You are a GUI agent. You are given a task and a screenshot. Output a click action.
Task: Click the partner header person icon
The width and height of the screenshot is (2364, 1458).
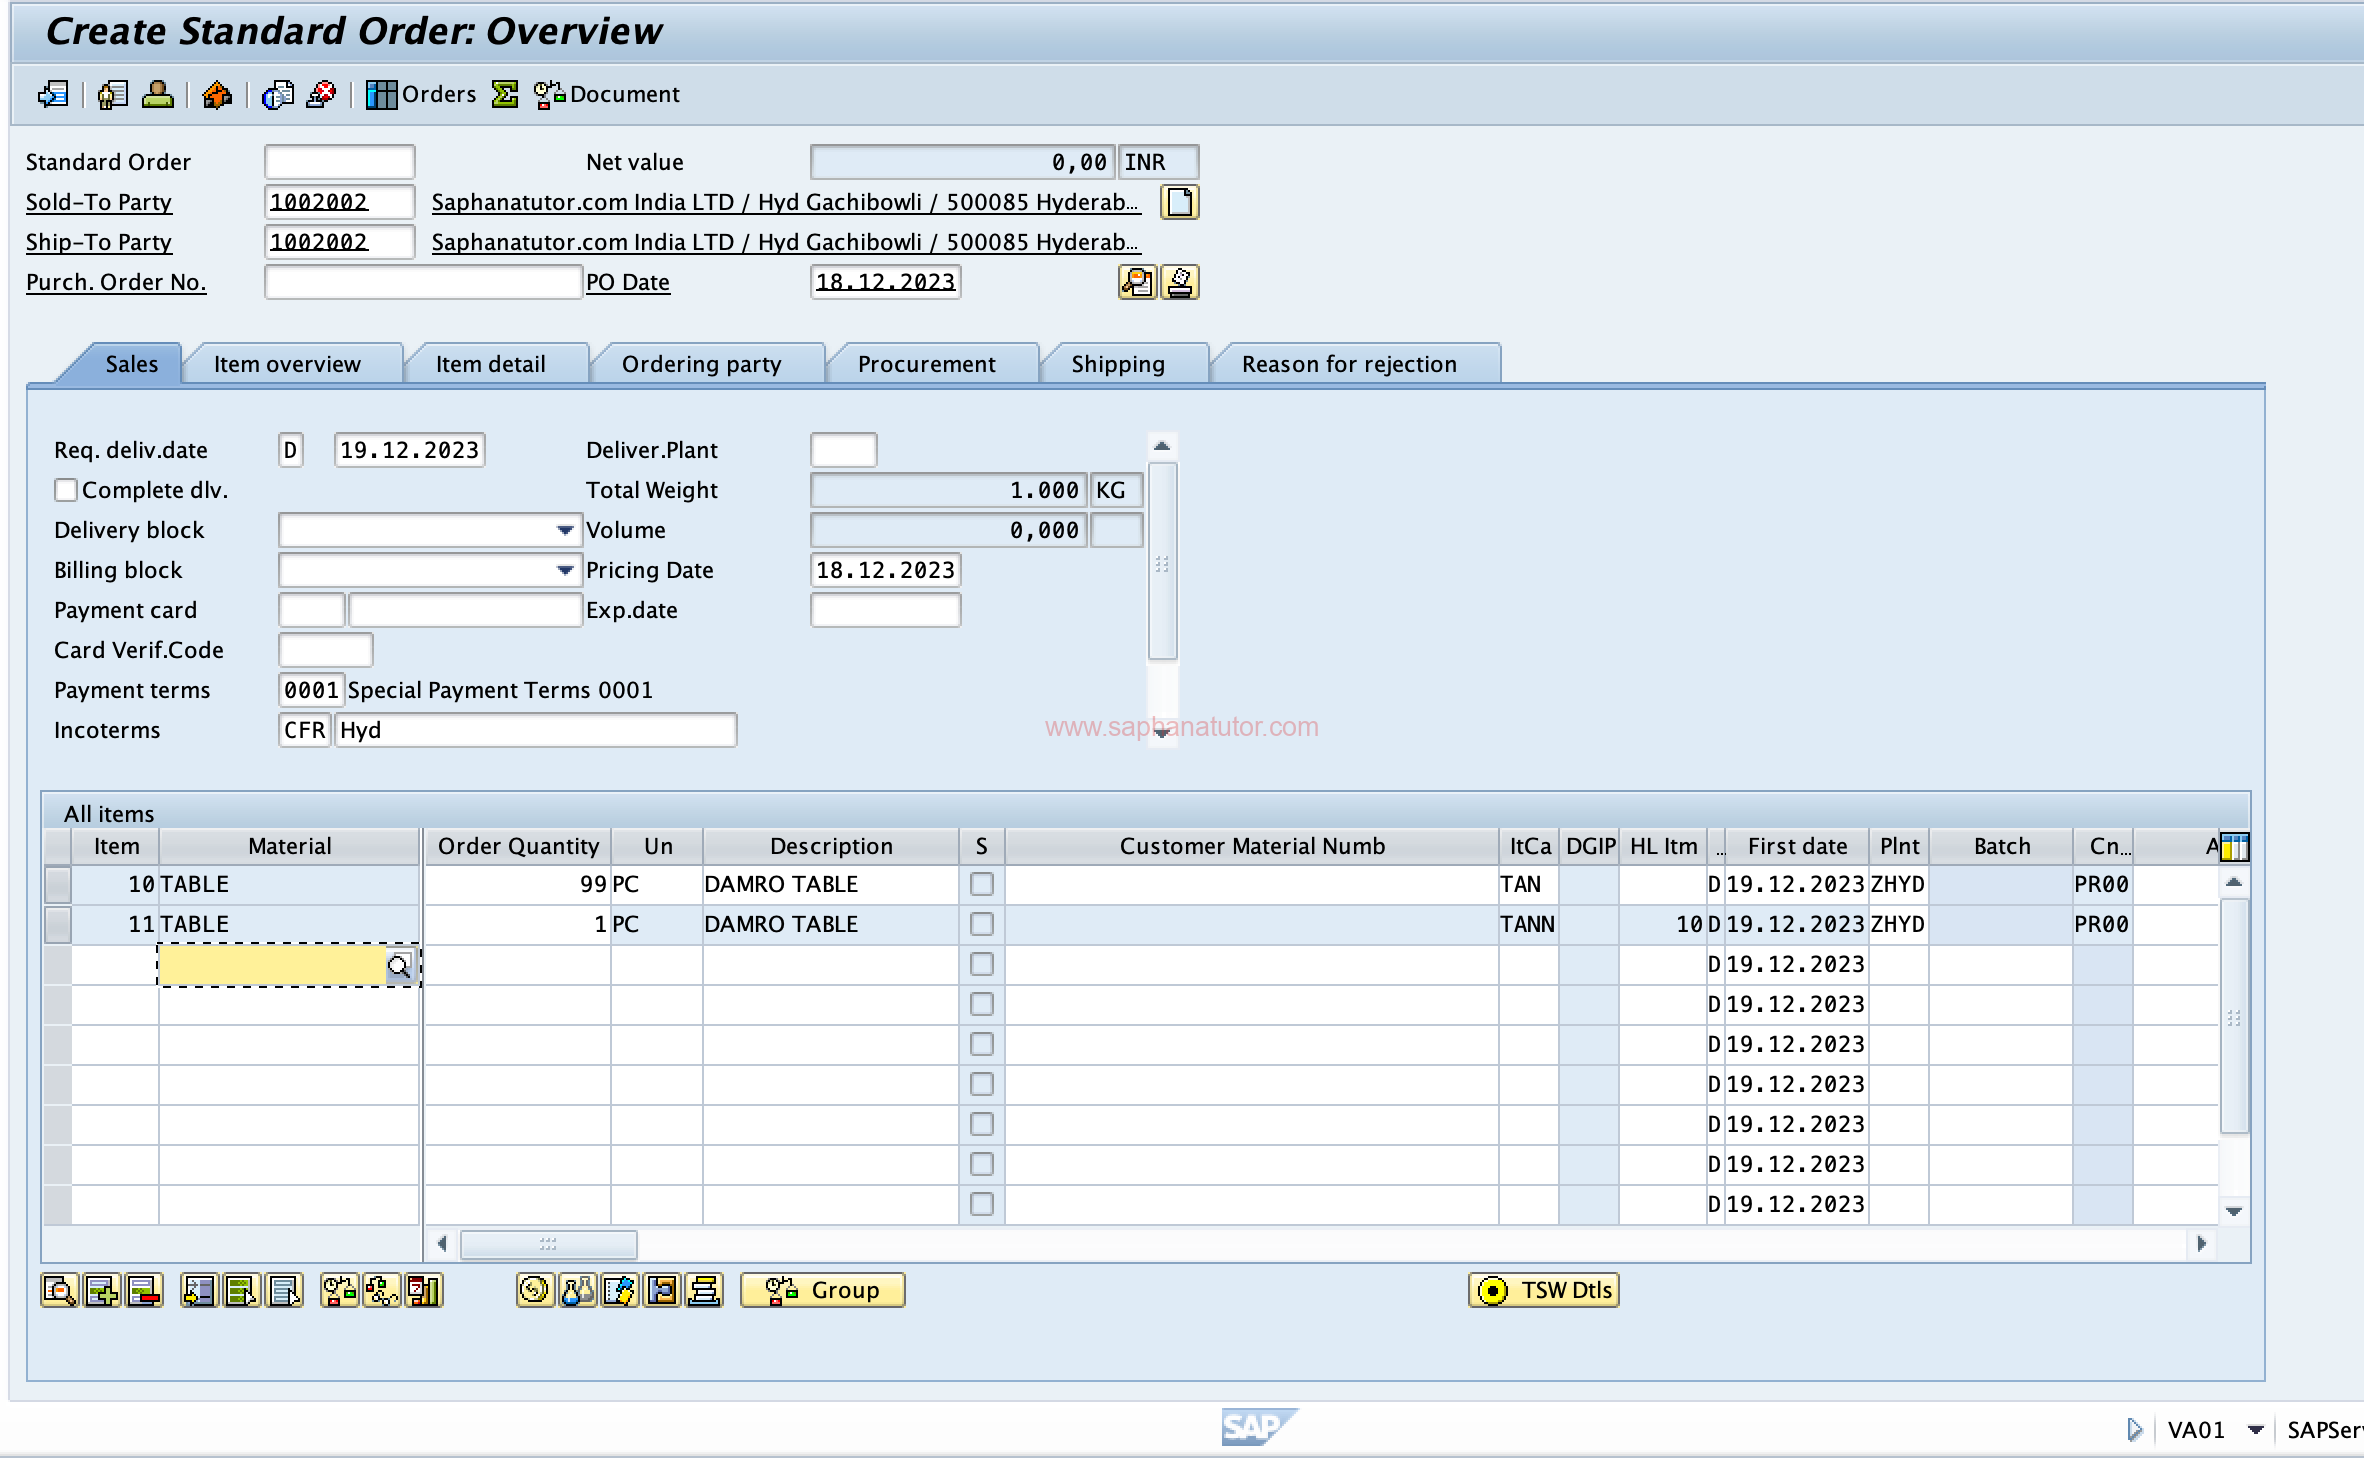pyautogui.click(x=157, y=94)
